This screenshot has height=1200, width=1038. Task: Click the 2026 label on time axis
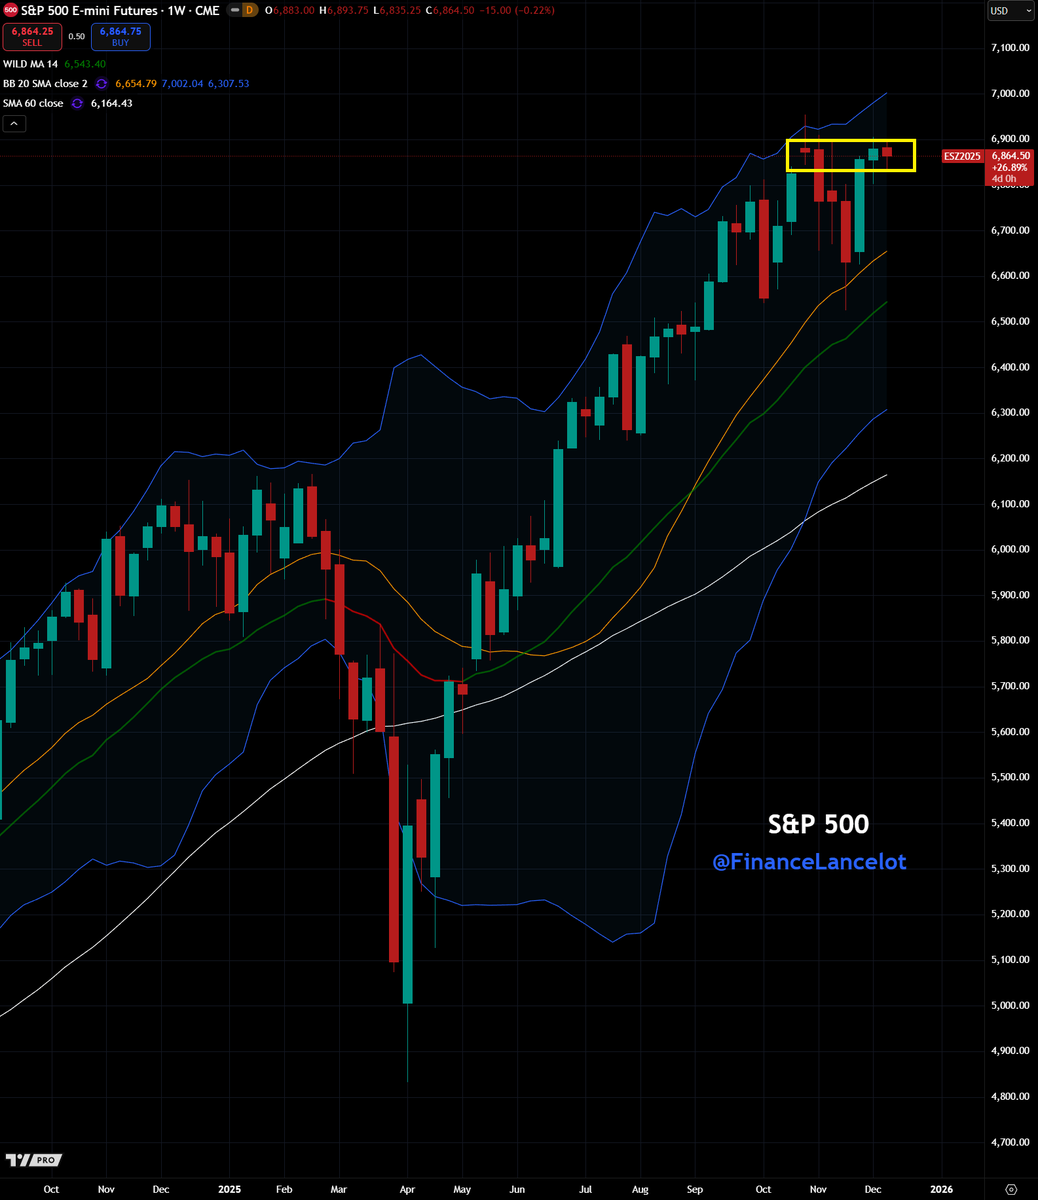tap(942, 1190)
